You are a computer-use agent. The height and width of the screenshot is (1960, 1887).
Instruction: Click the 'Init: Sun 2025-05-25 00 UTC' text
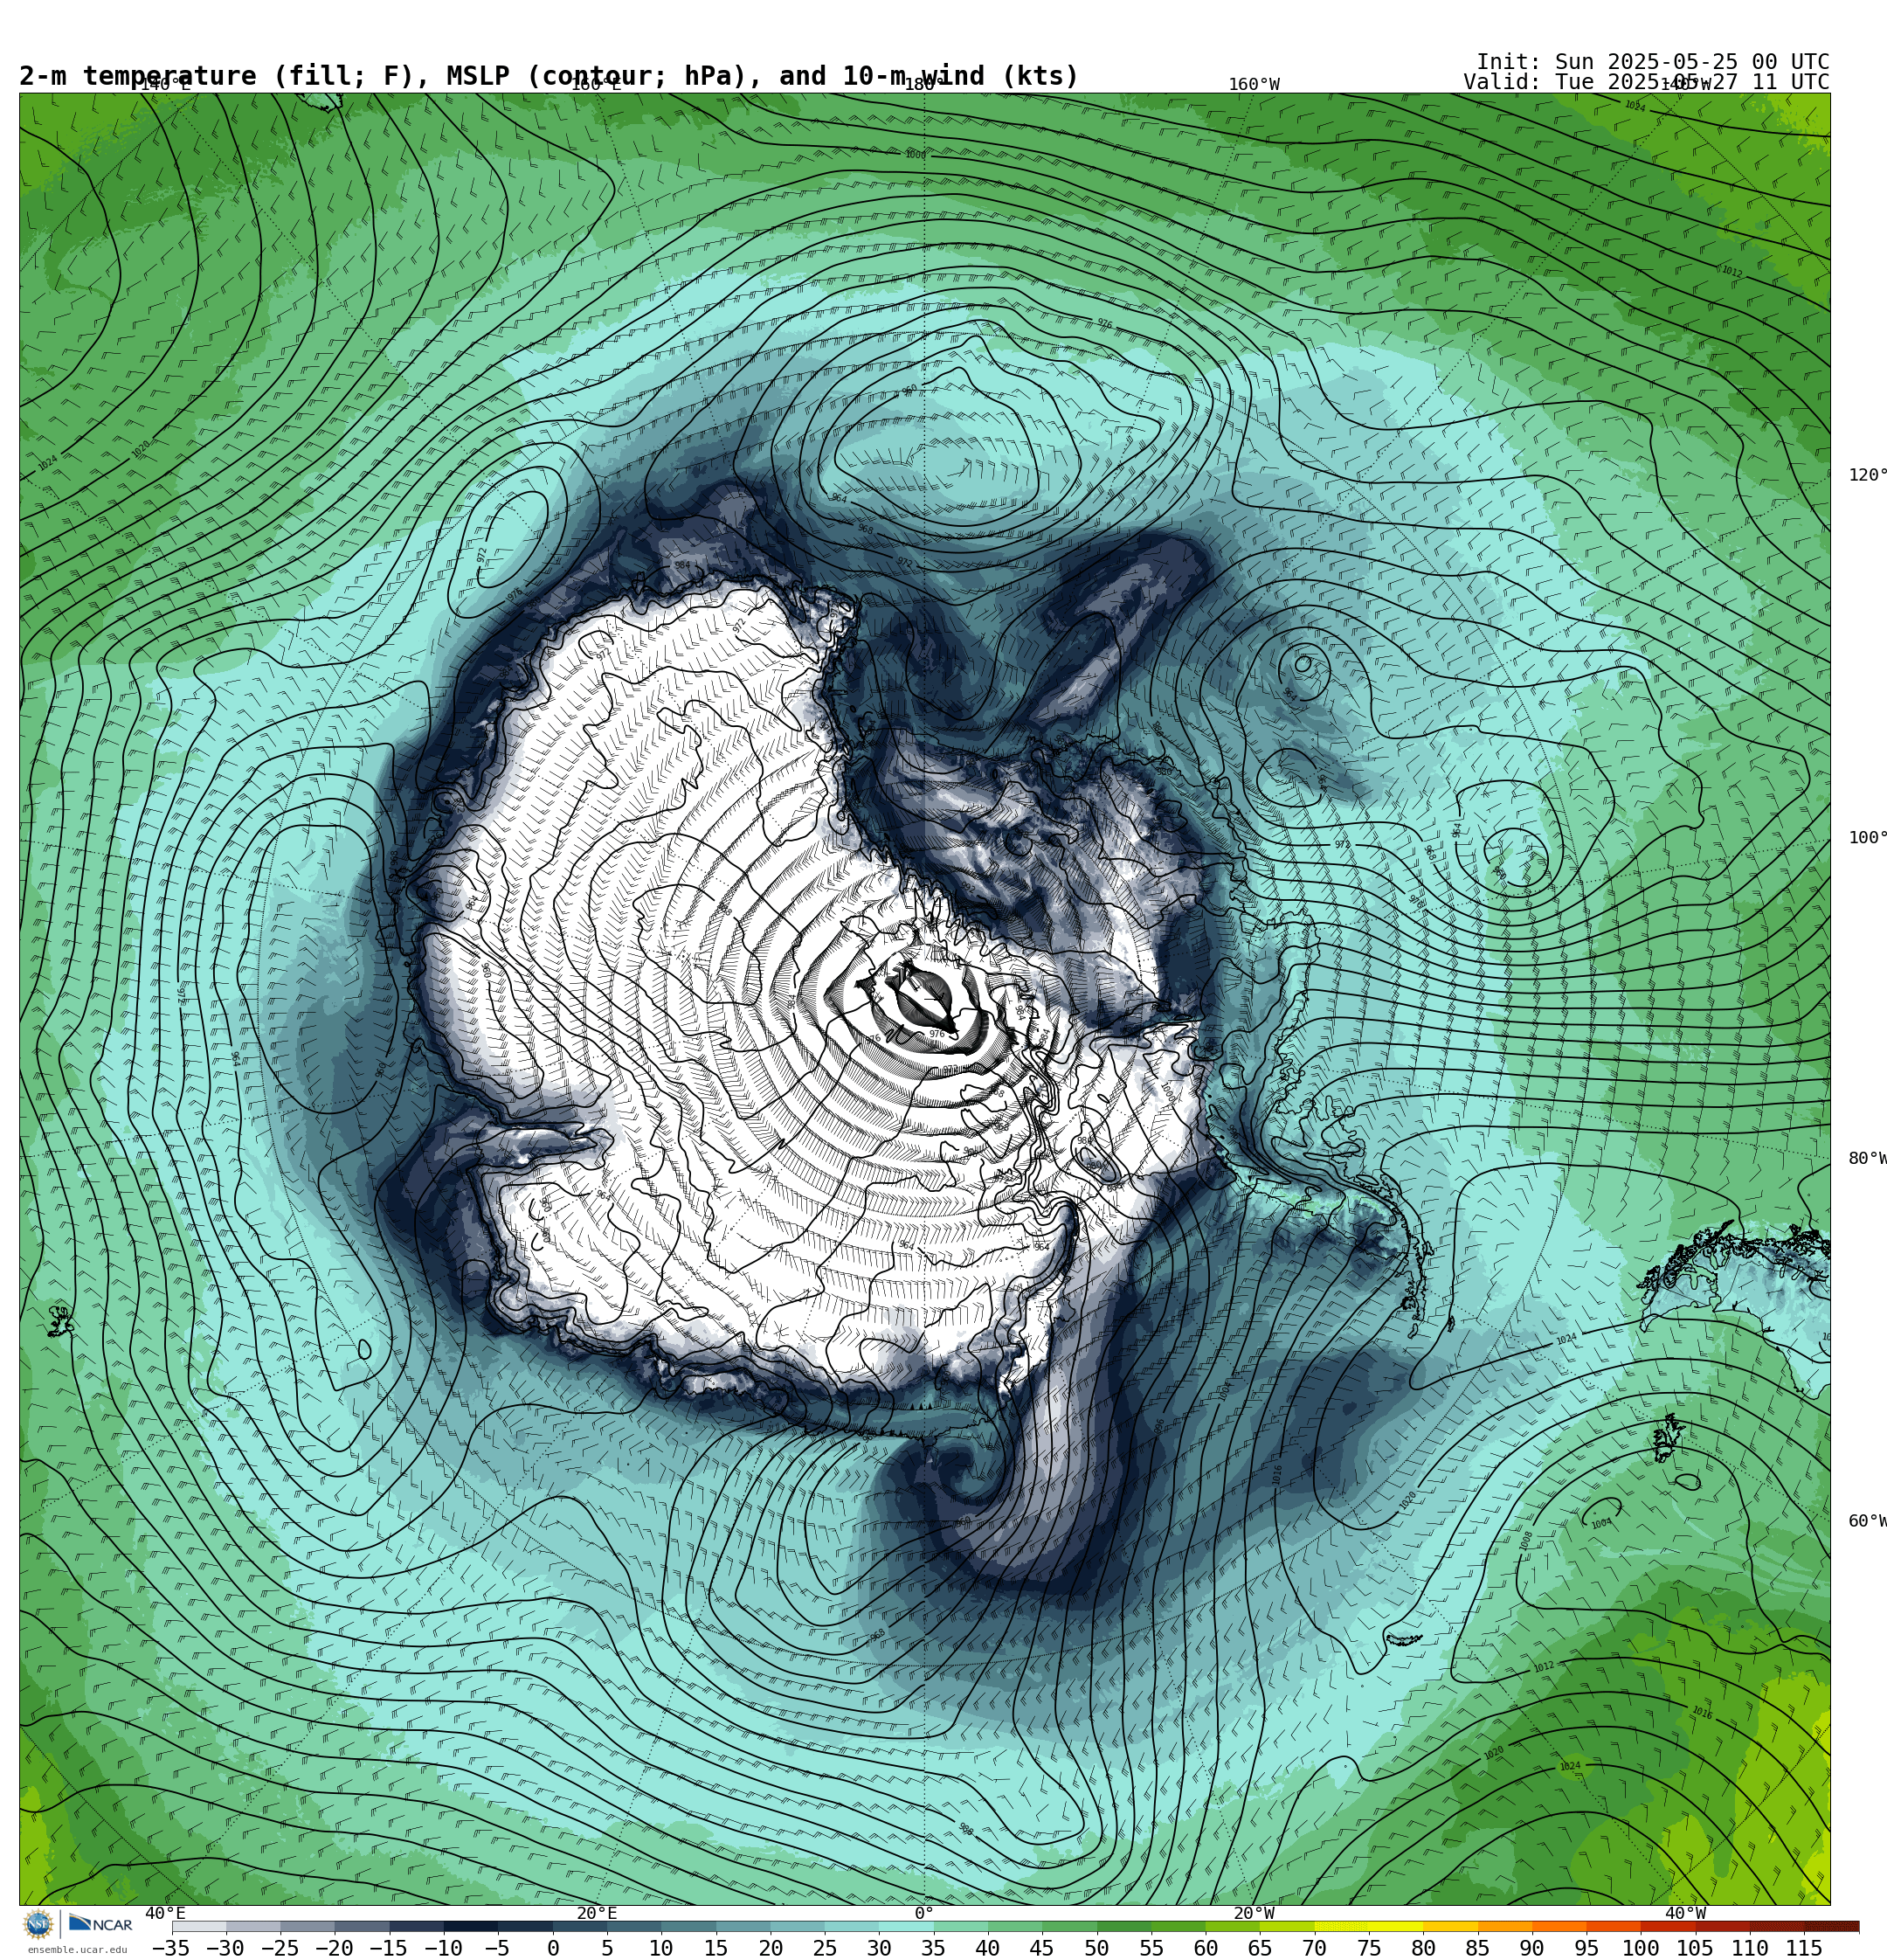(x=1652, y=62)
